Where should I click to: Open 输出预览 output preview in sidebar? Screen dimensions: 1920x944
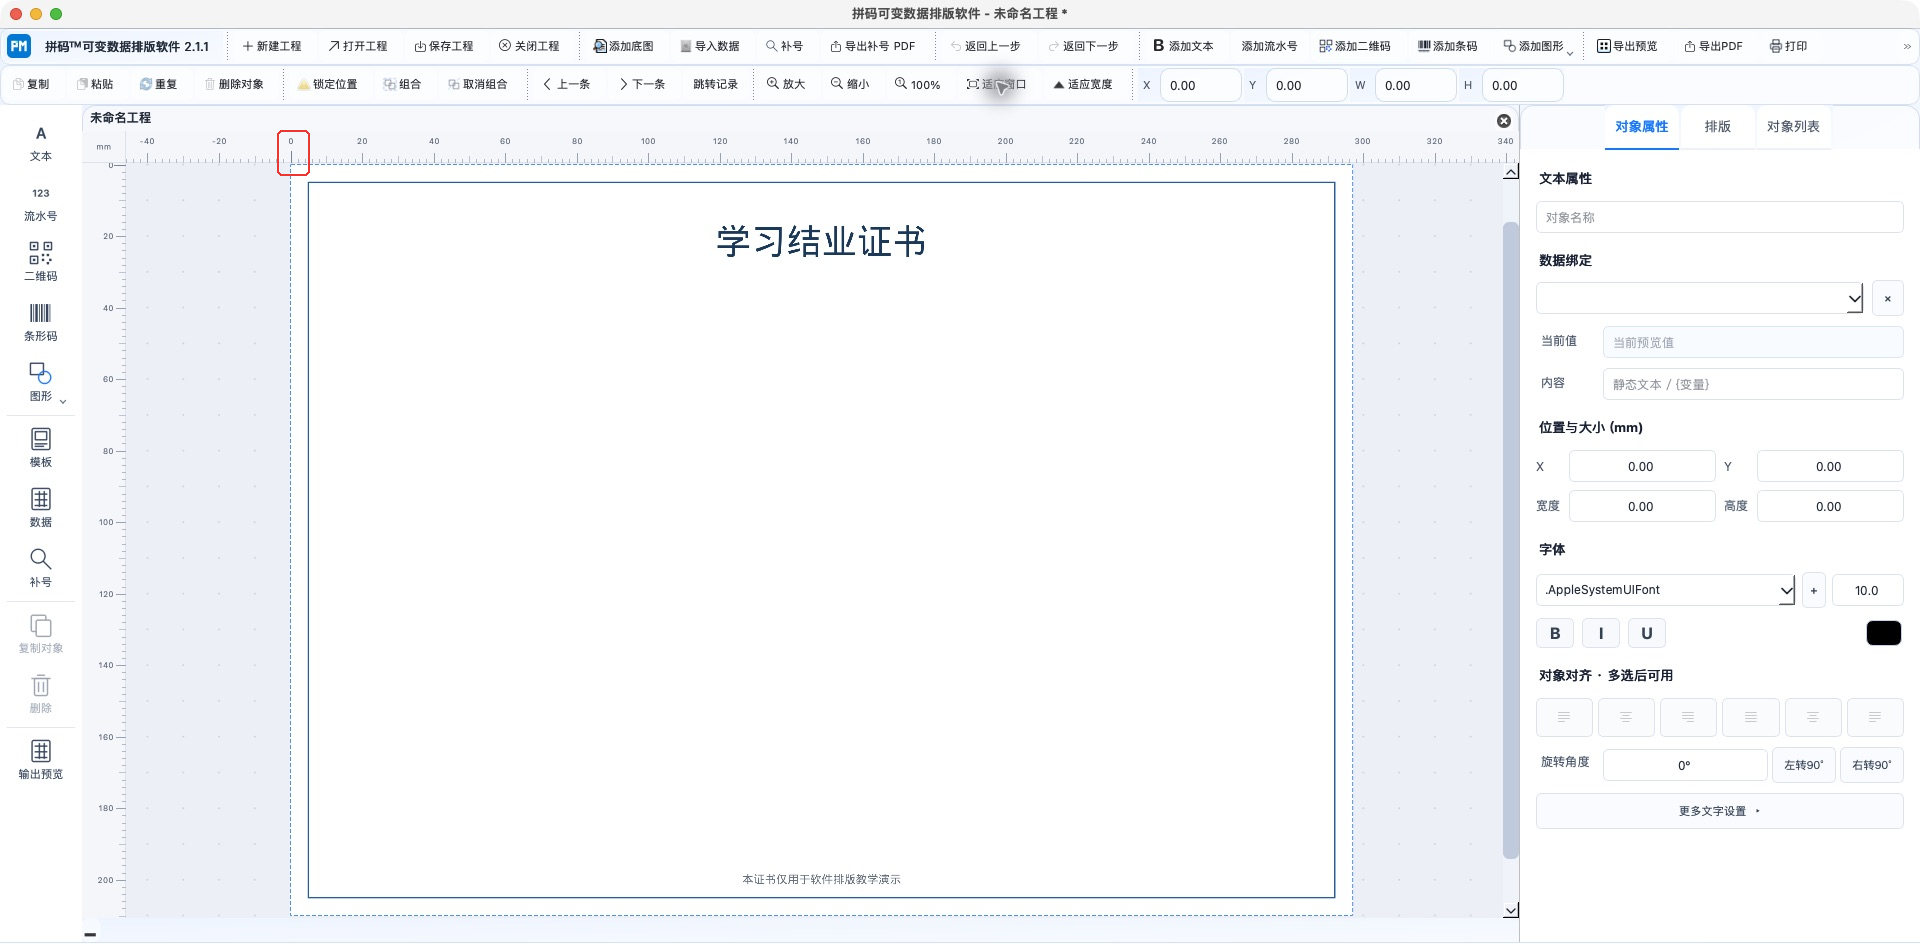[x=41, y=759]
